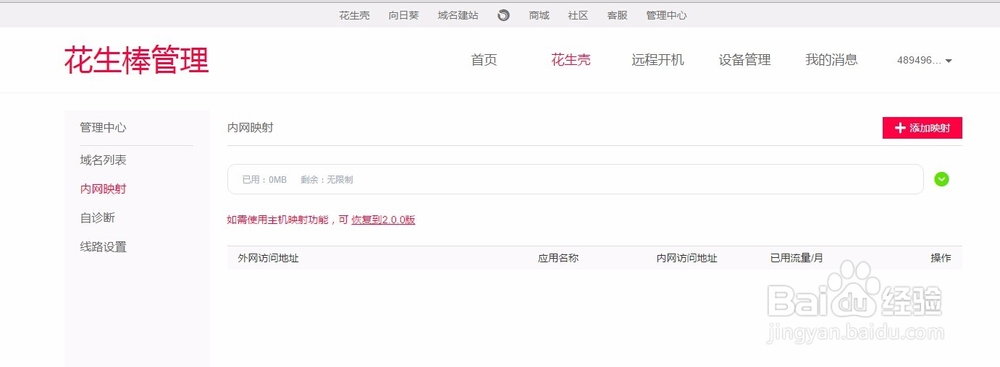Click the round logo icon in top bar
Viewport: 1000px width, 367px height.
click(503, 15)
